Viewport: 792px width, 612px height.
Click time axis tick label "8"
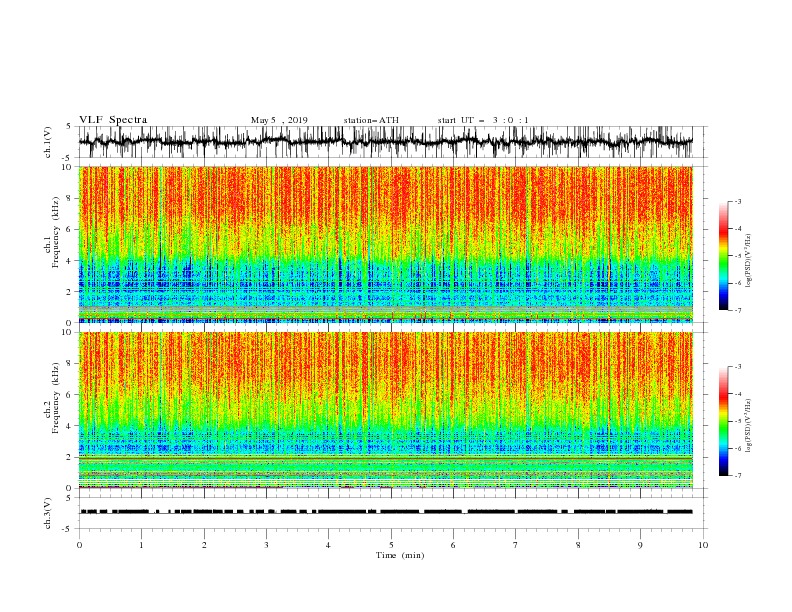coord(578,545)
